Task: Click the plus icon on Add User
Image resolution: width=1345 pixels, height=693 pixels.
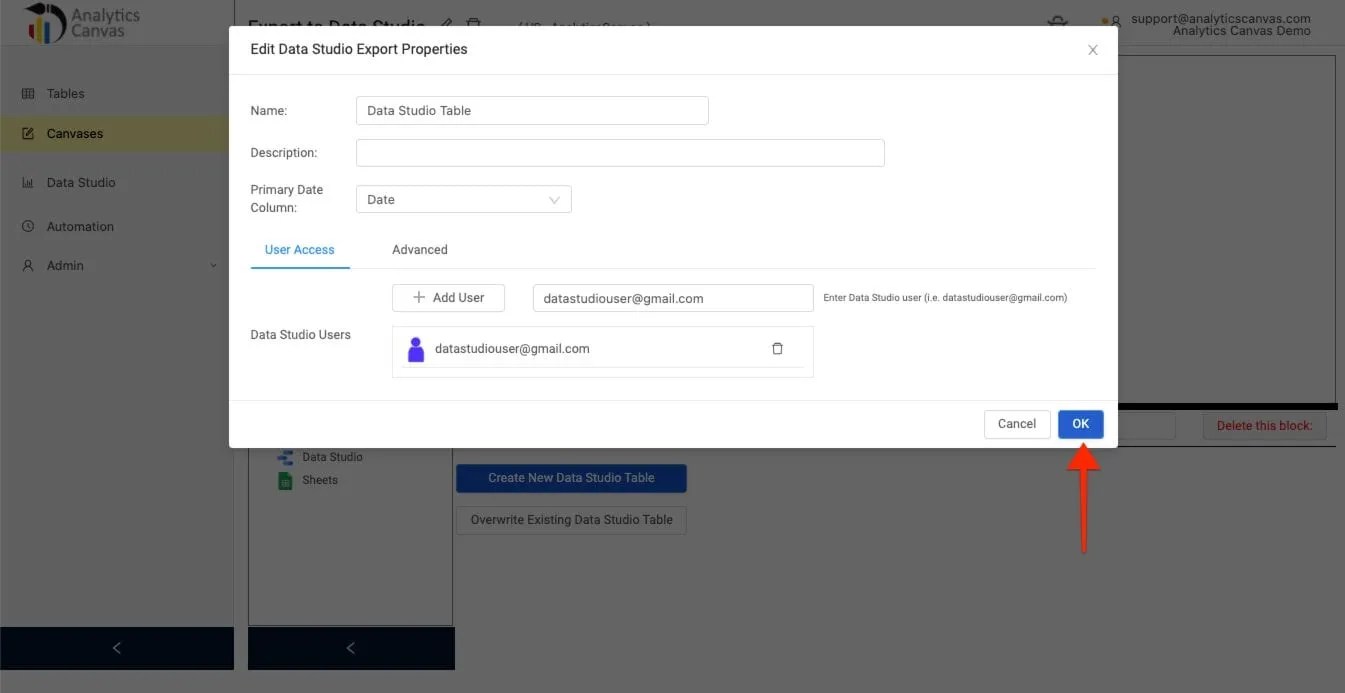Action: click(419, 298)
